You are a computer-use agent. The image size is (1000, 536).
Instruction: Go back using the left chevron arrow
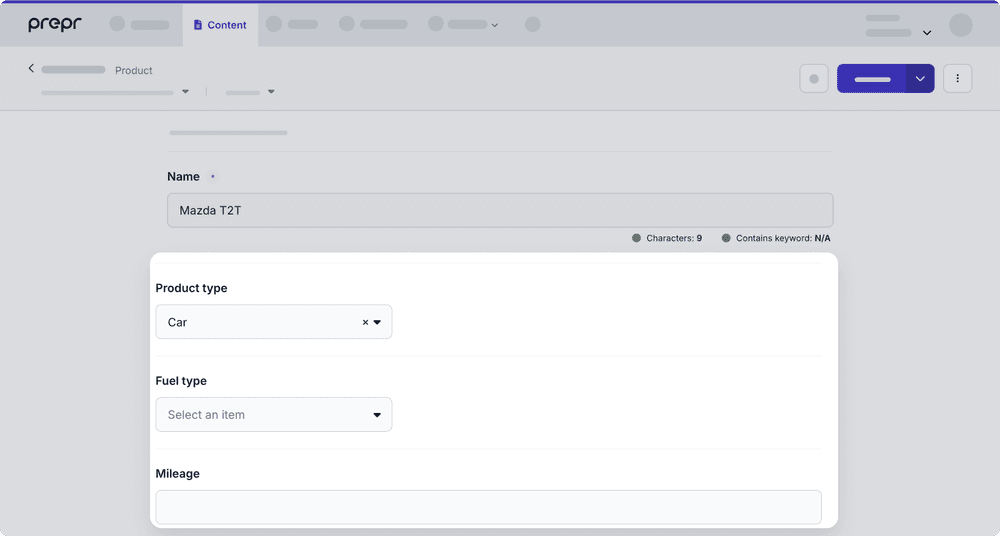(x=31, y=68)
